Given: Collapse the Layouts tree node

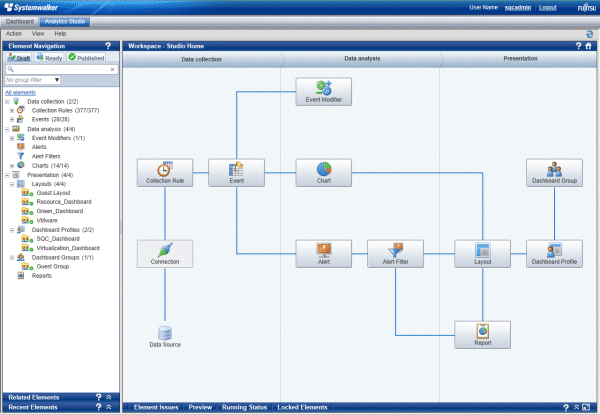Looking at the screenshot, I should coord(12,184).
